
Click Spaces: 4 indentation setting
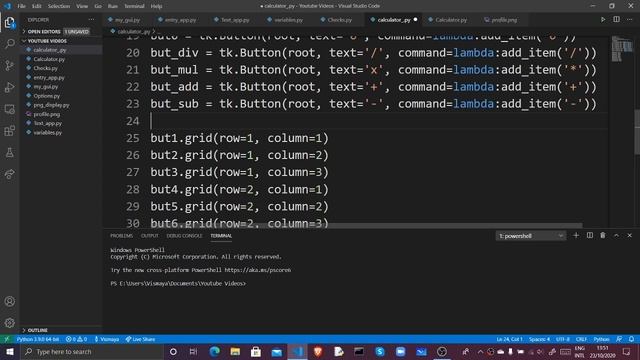pos(539,339)
